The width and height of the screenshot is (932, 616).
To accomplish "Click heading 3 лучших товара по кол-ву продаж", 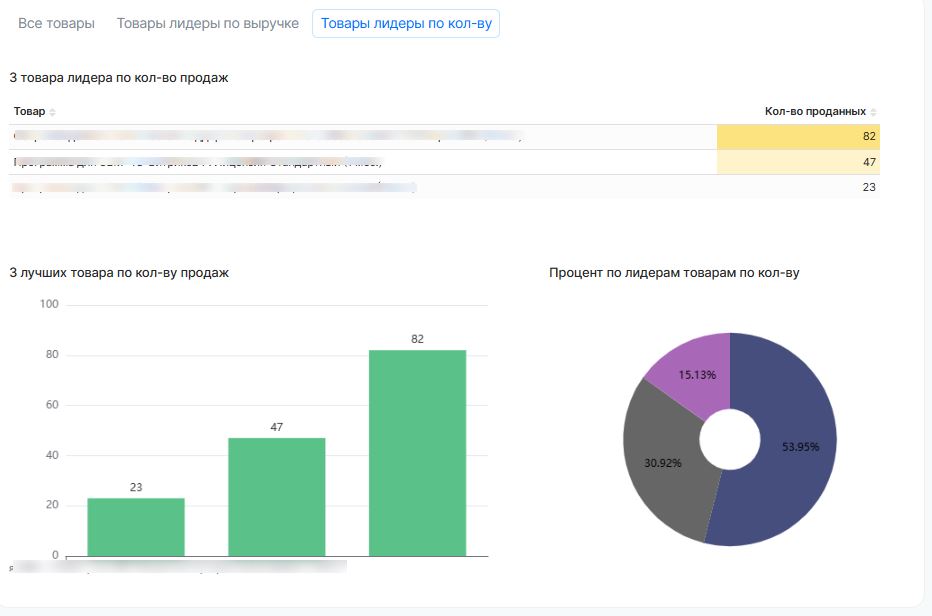I will (x=119, y=272).
